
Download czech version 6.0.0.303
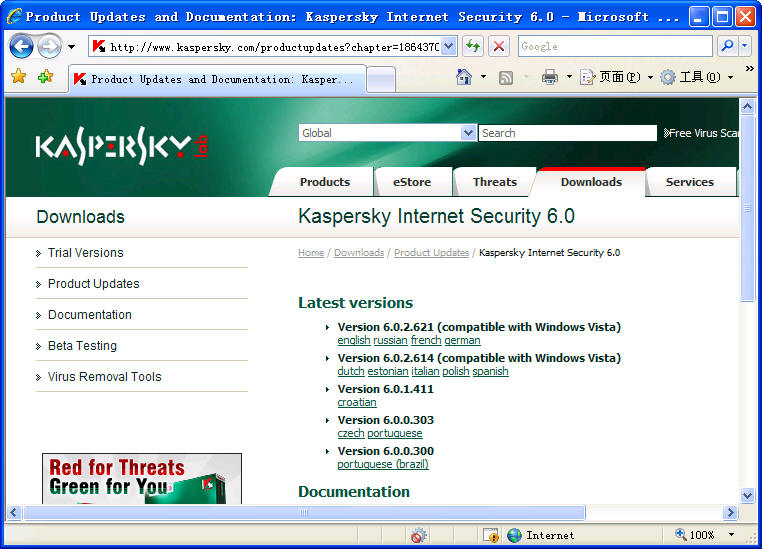coord(351,433)
